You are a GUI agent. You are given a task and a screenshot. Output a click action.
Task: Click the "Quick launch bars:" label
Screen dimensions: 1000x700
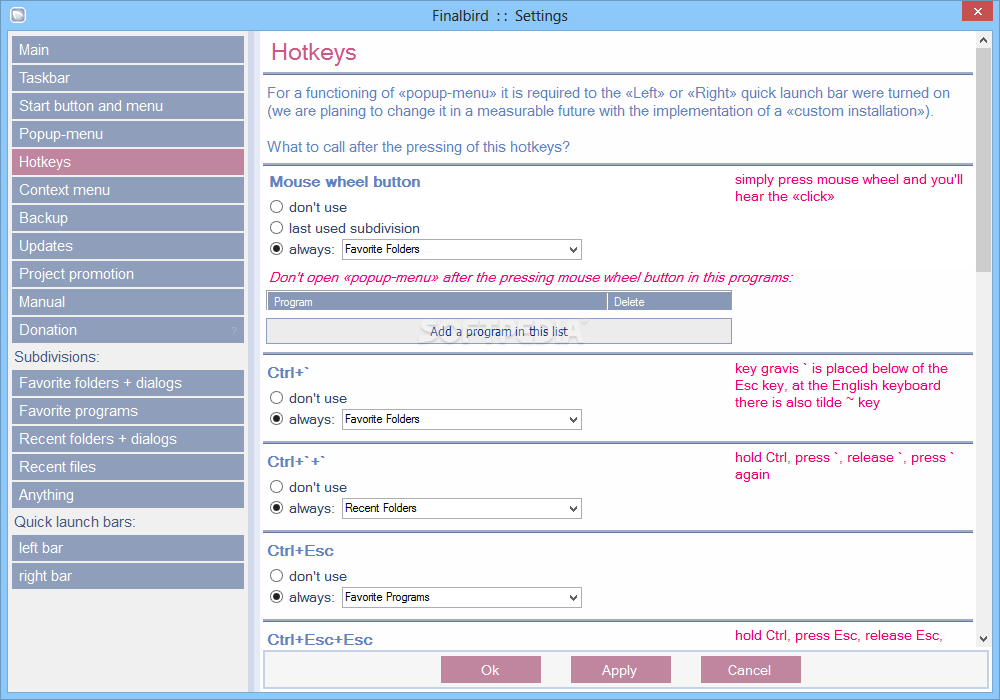[x=75, y=522]
